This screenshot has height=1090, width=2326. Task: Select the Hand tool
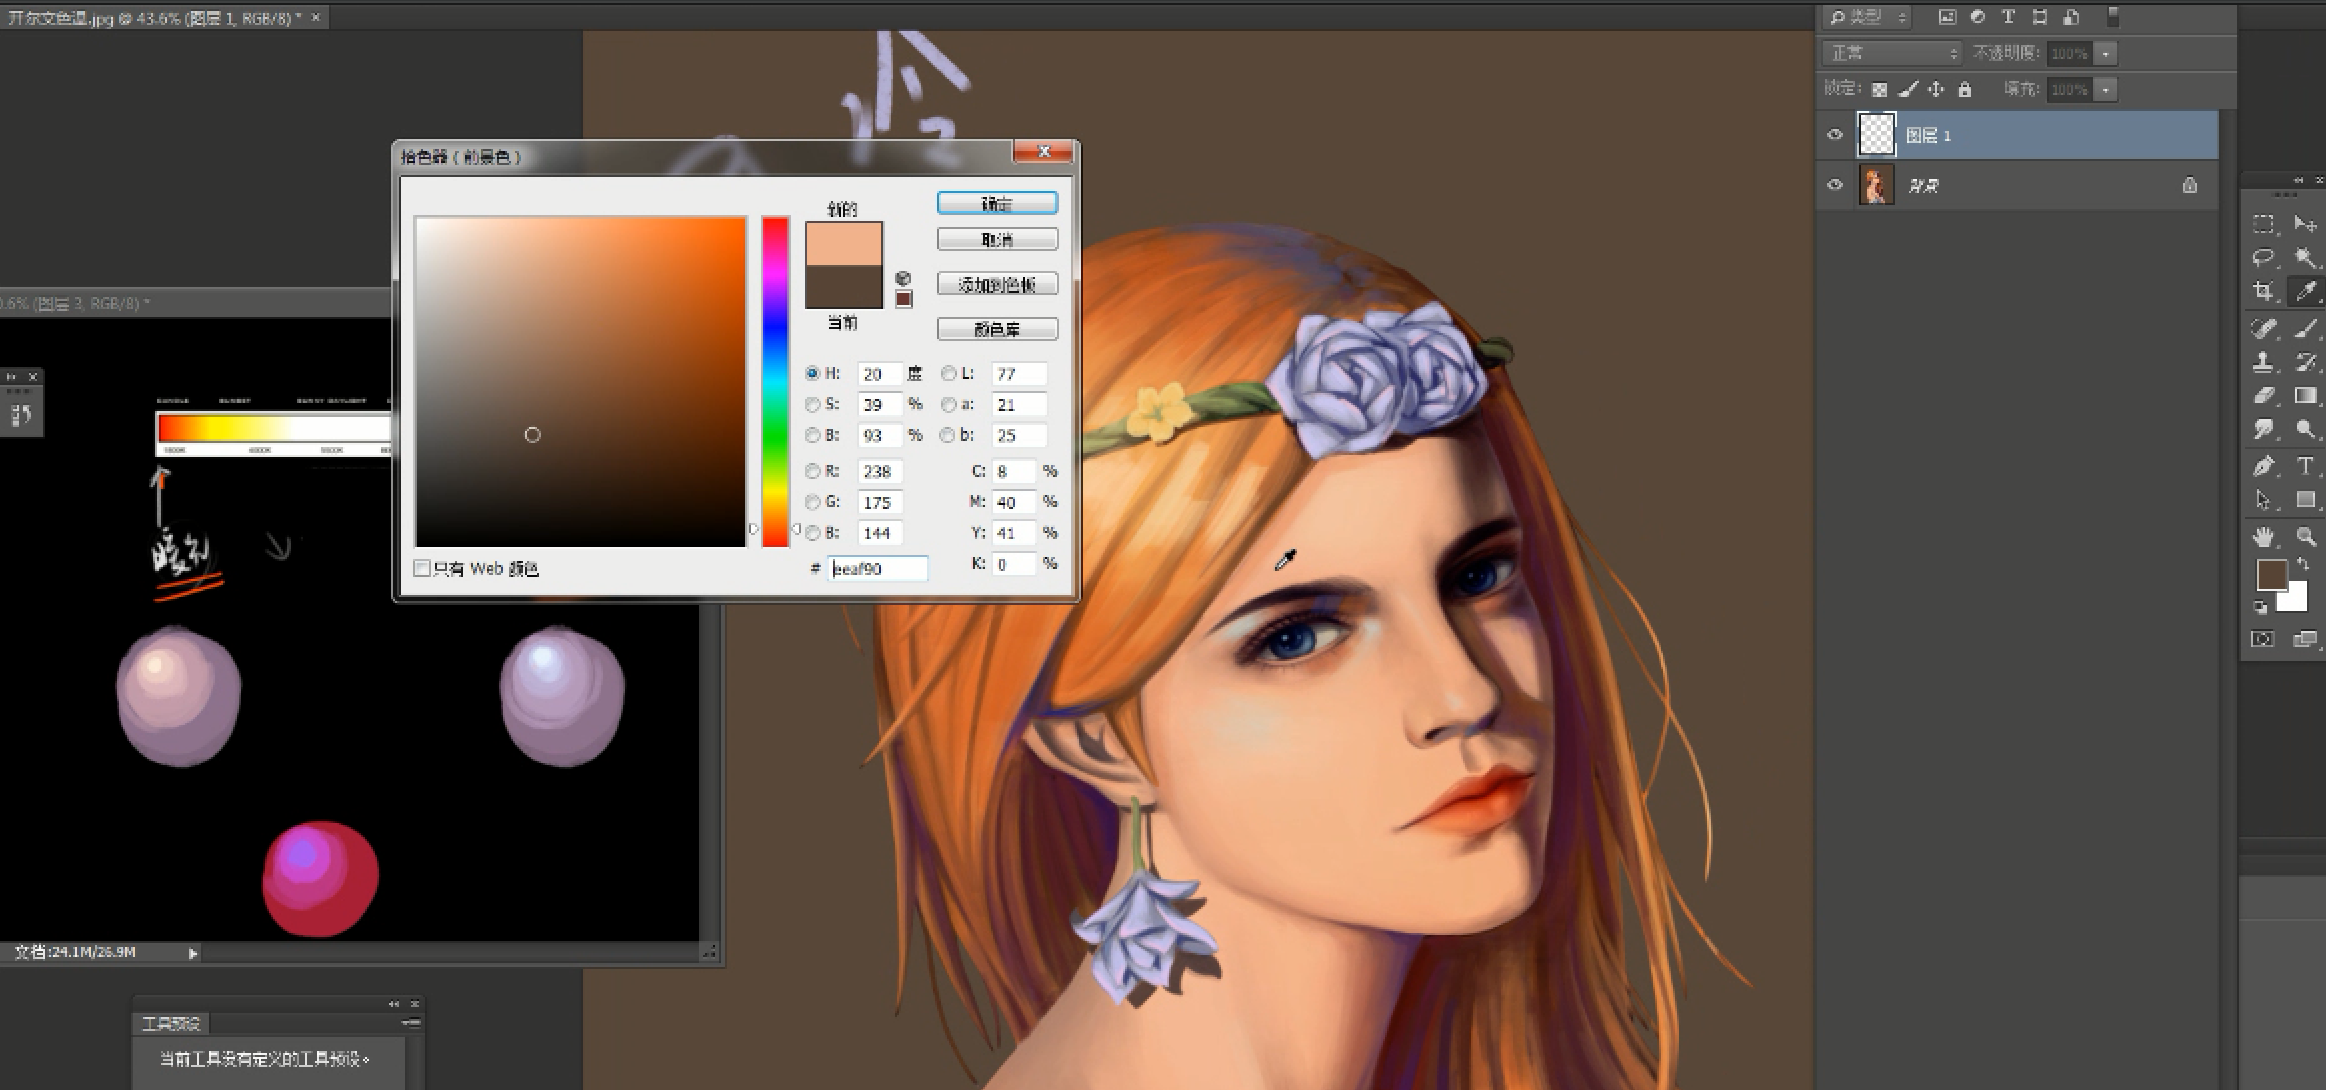(2263, 537)
